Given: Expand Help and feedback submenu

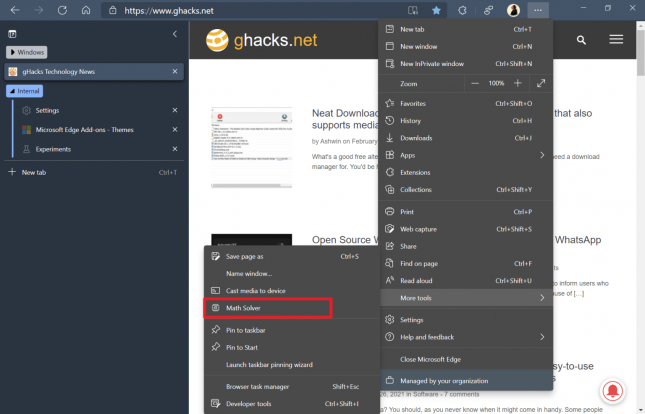Looking at the screenshot, I should point(542,337).
